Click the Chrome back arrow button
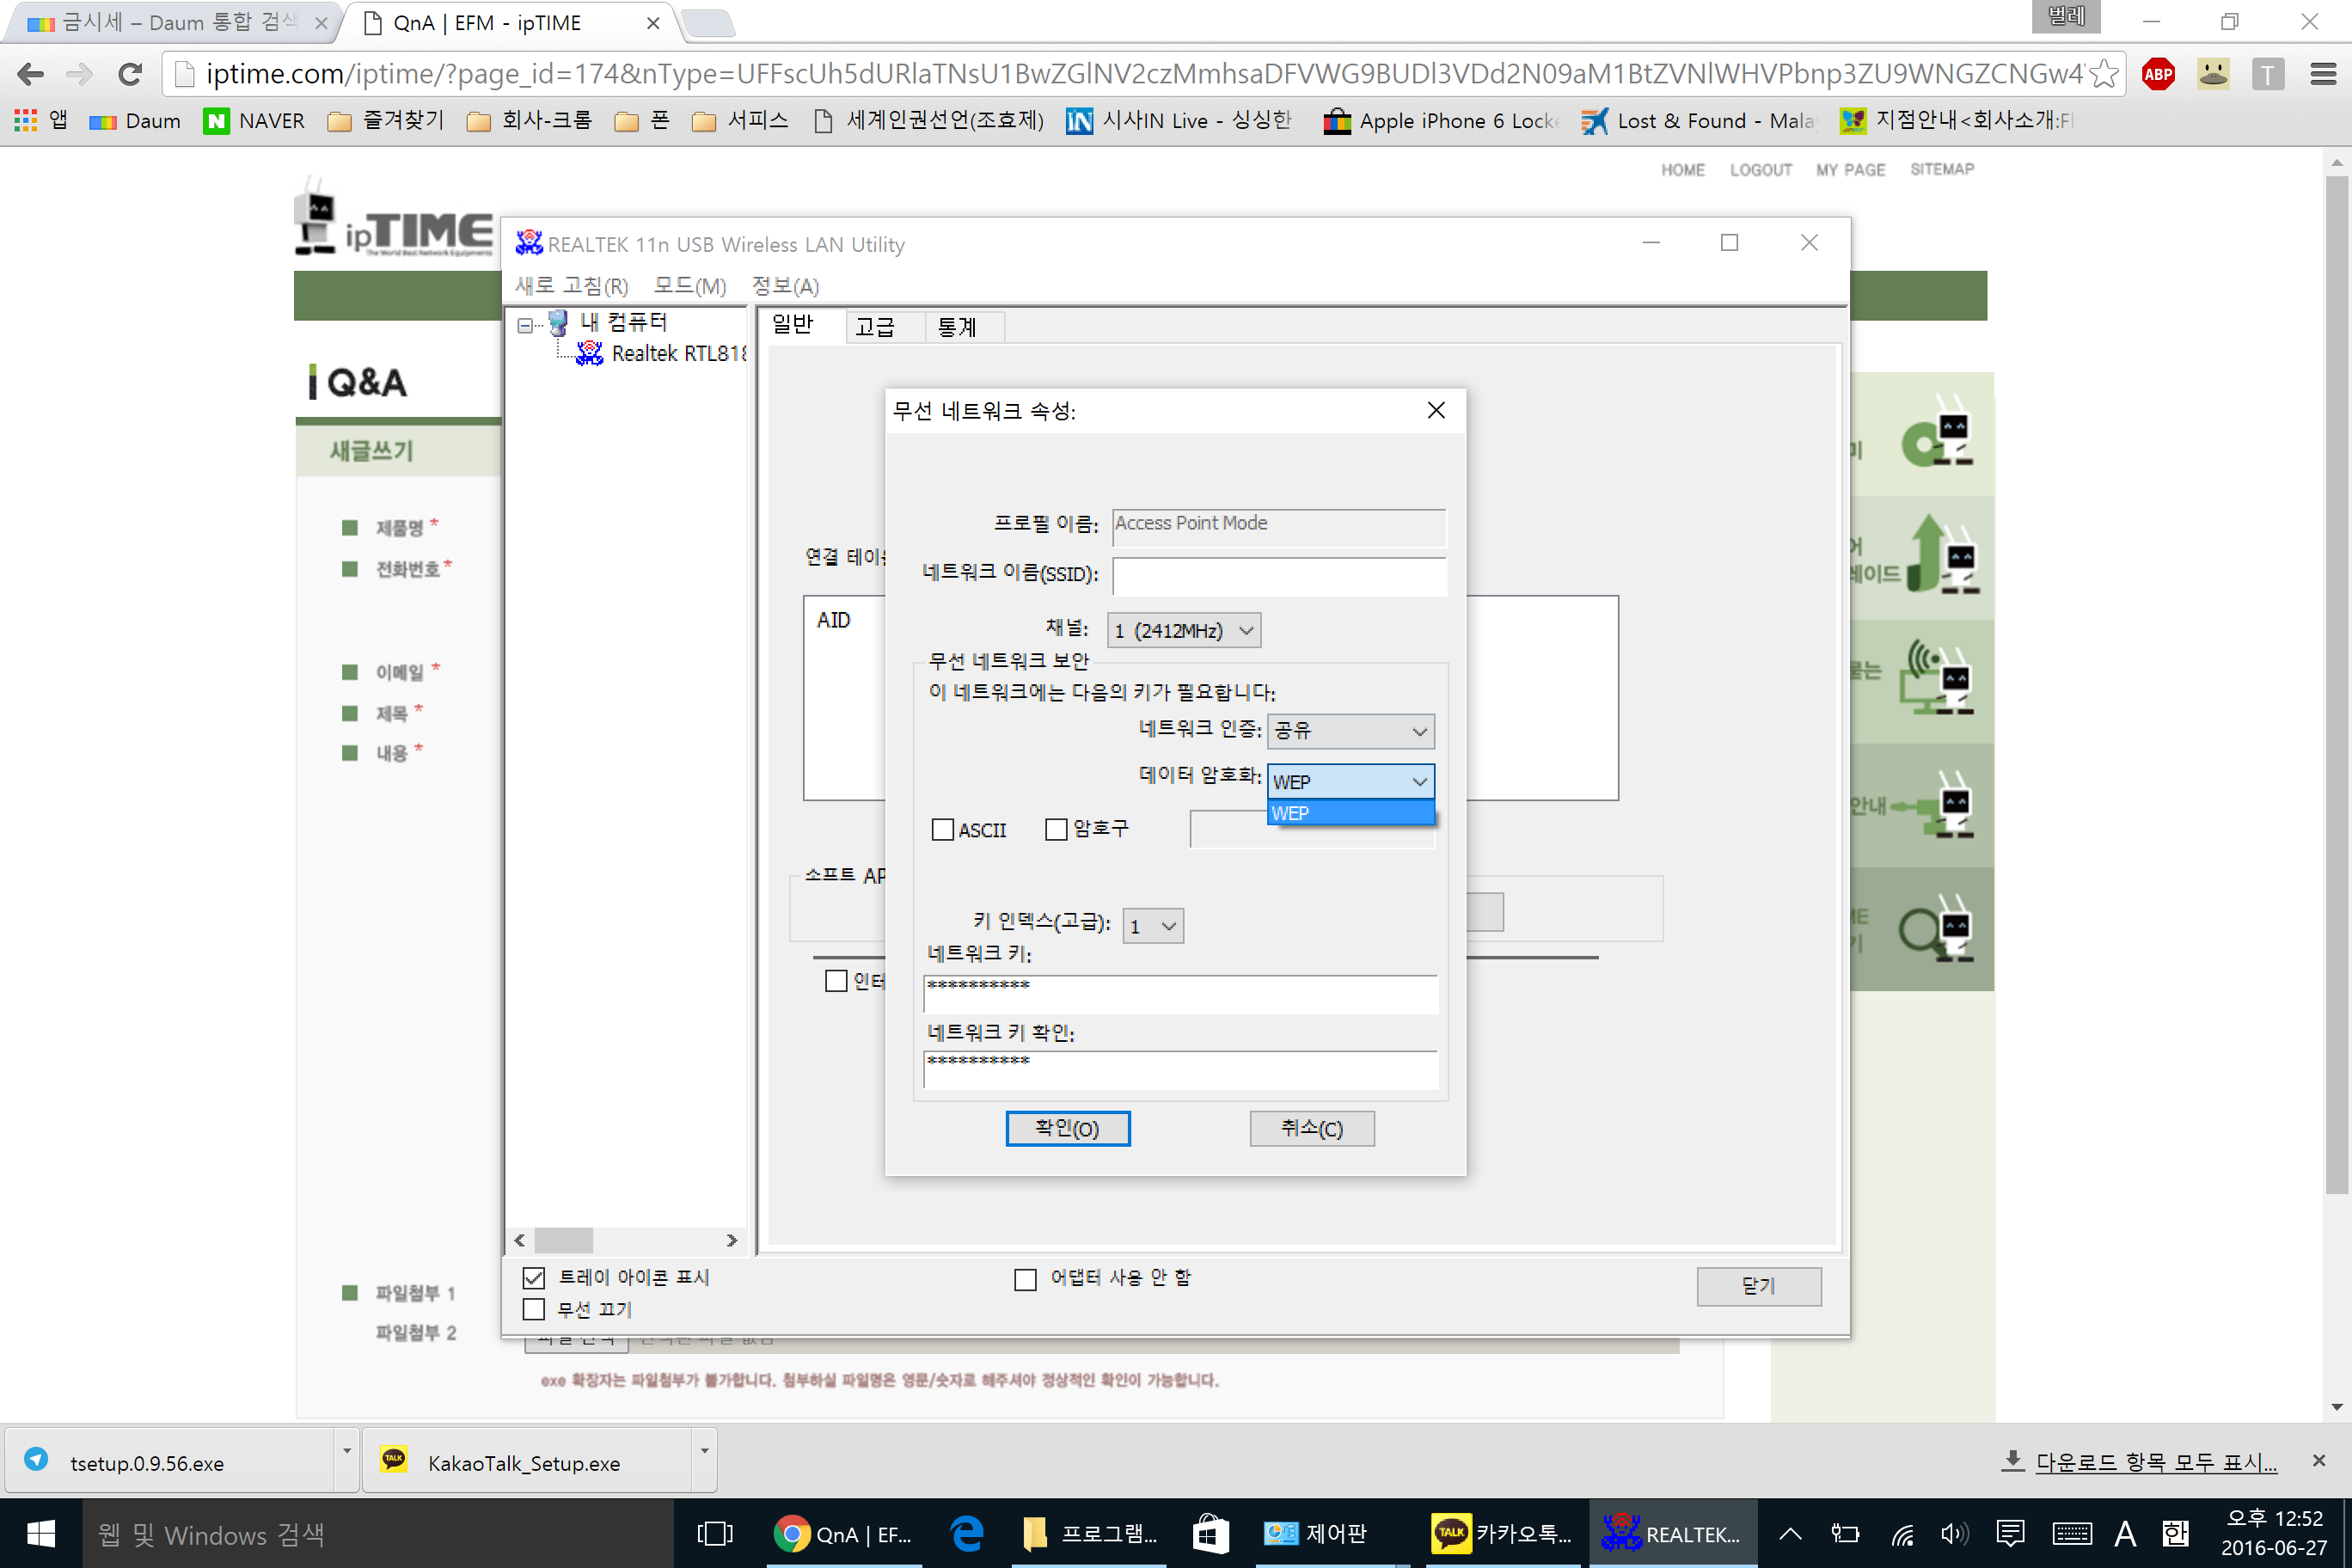This screenshot has height=1568, width=2352. click(x=31, y=74)
